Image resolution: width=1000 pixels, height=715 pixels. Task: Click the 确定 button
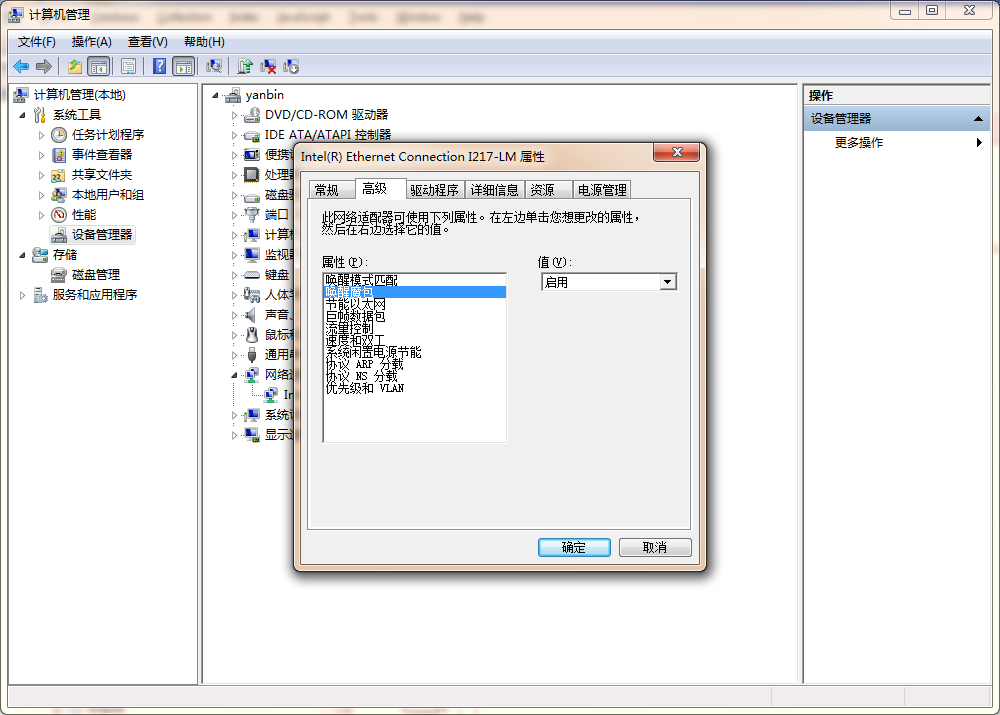(x=574, y=547)
